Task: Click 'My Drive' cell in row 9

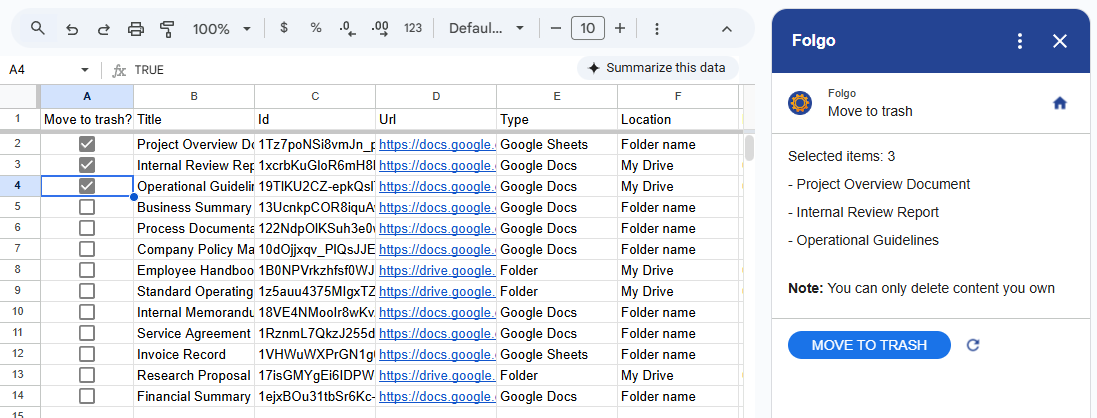Action: (678, 291)
